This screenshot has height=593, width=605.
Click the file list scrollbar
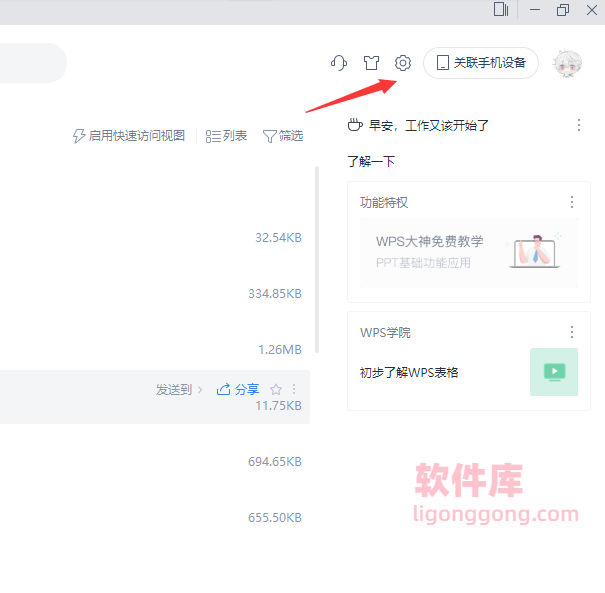(317, 259)
